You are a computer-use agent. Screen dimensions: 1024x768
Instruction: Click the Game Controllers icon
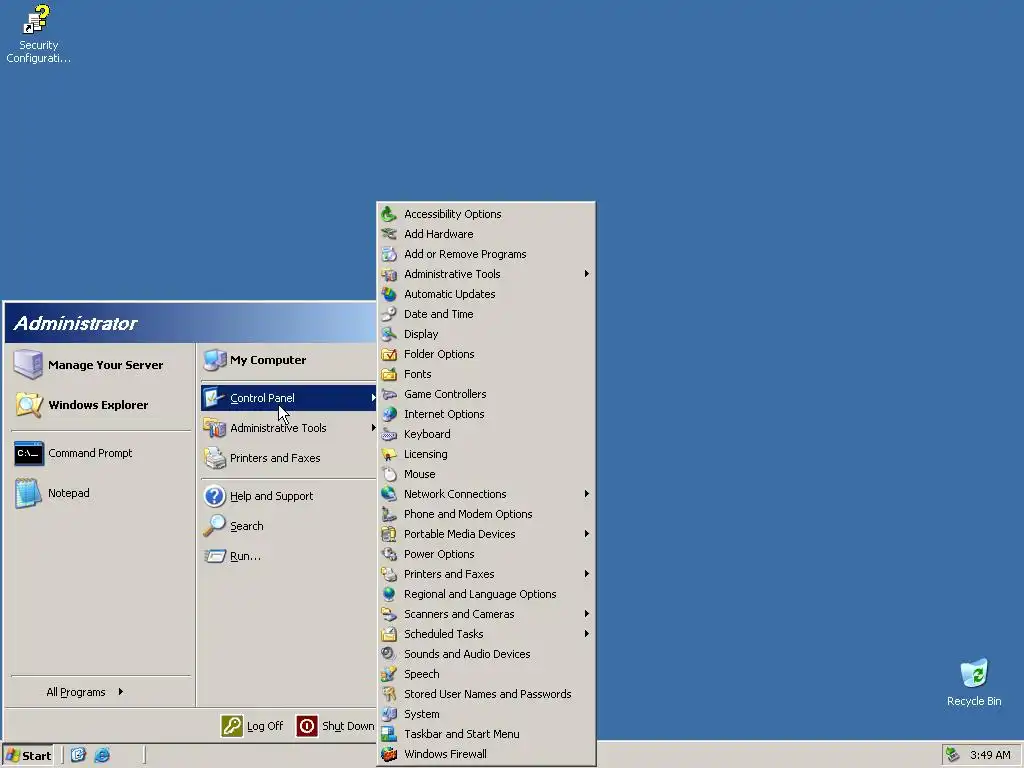(389, 394)
